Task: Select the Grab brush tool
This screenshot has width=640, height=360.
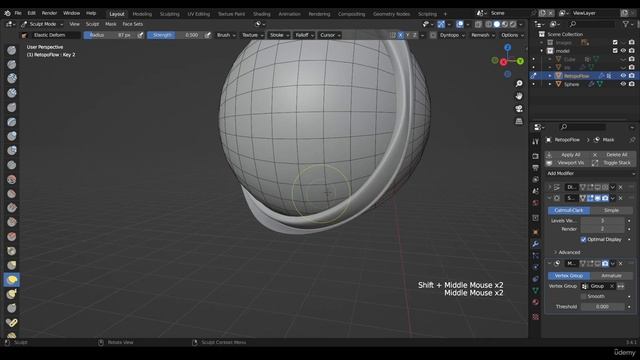Action: coord(11,265)
